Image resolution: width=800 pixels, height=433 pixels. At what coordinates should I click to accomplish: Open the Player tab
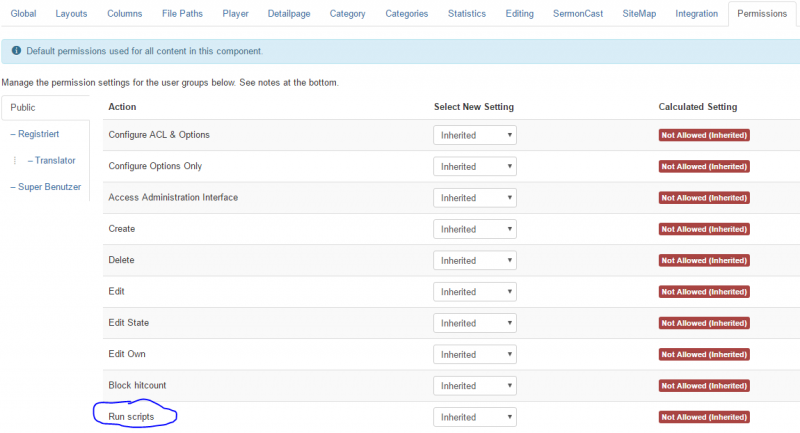(235, 14)
